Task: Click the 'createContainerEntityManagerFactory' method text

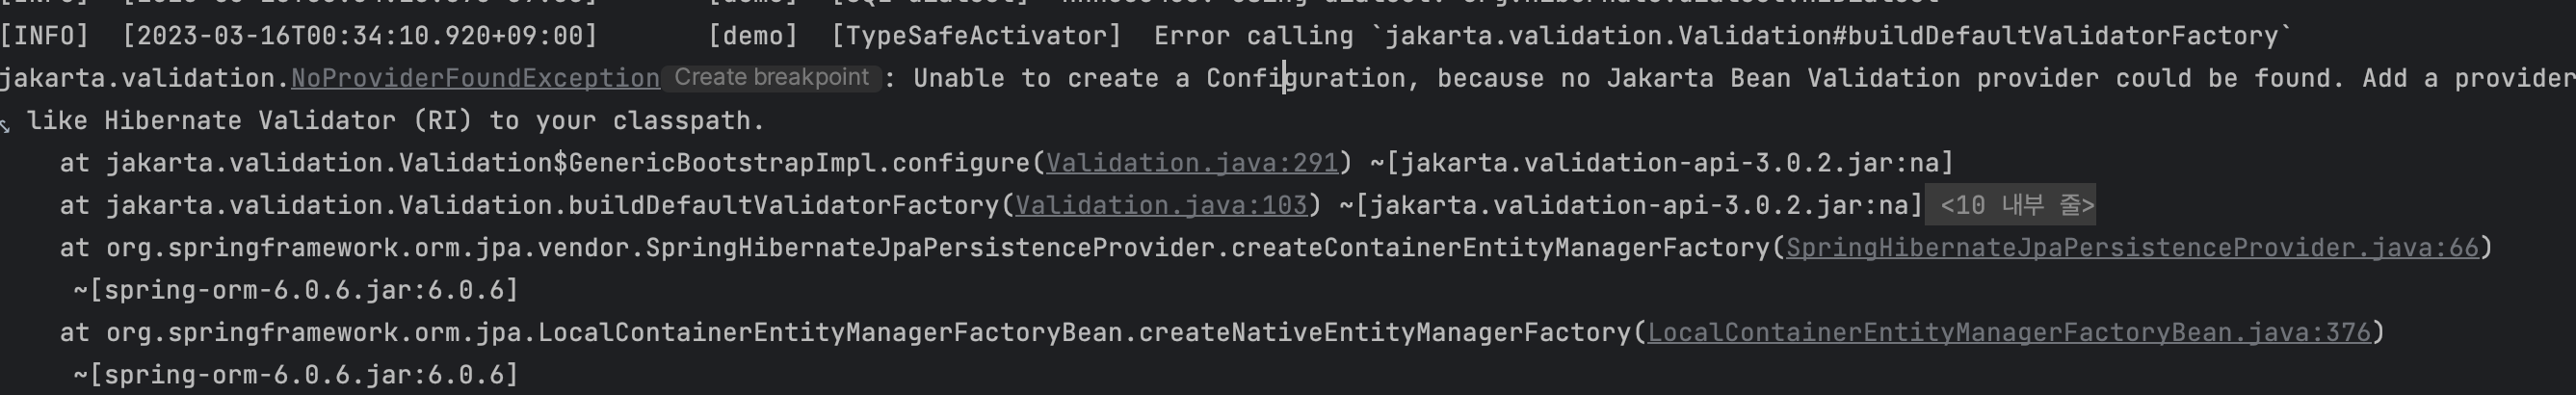Action: click(1500, 248)
